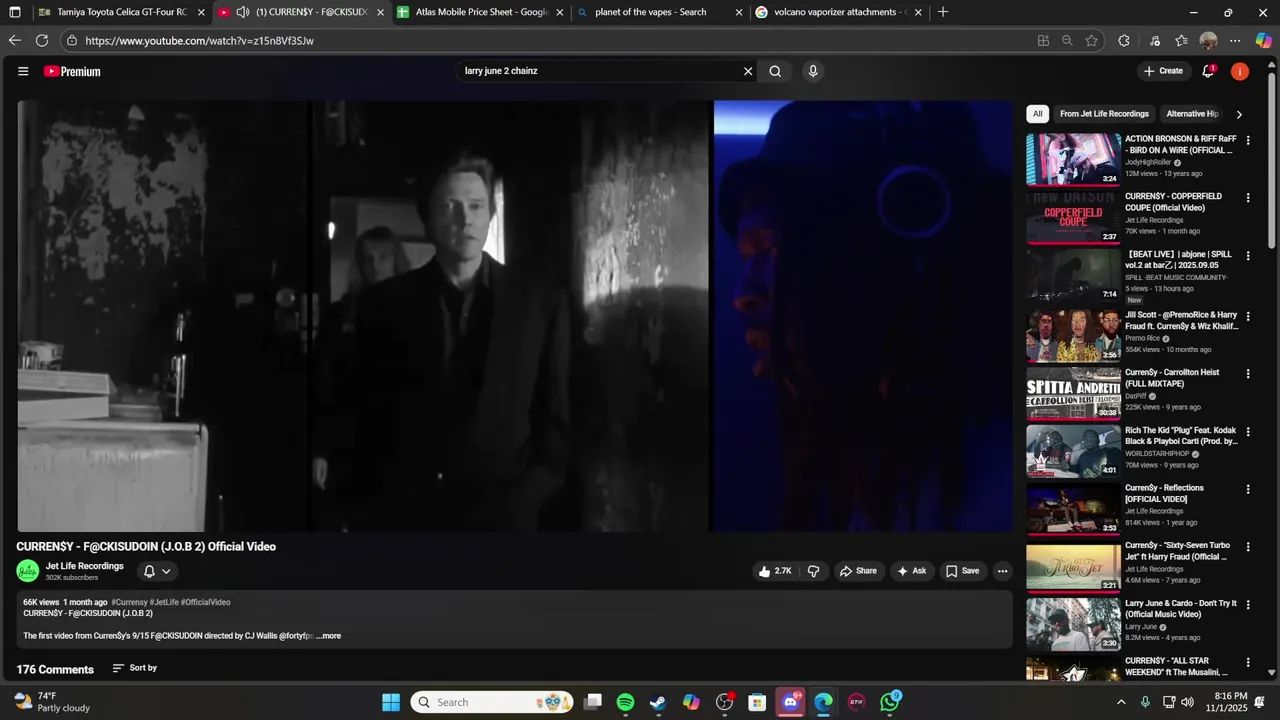Open WhatsApp from the taskbar
Image resolution: width=1280 pixels, height=720 pixels.
890,702
